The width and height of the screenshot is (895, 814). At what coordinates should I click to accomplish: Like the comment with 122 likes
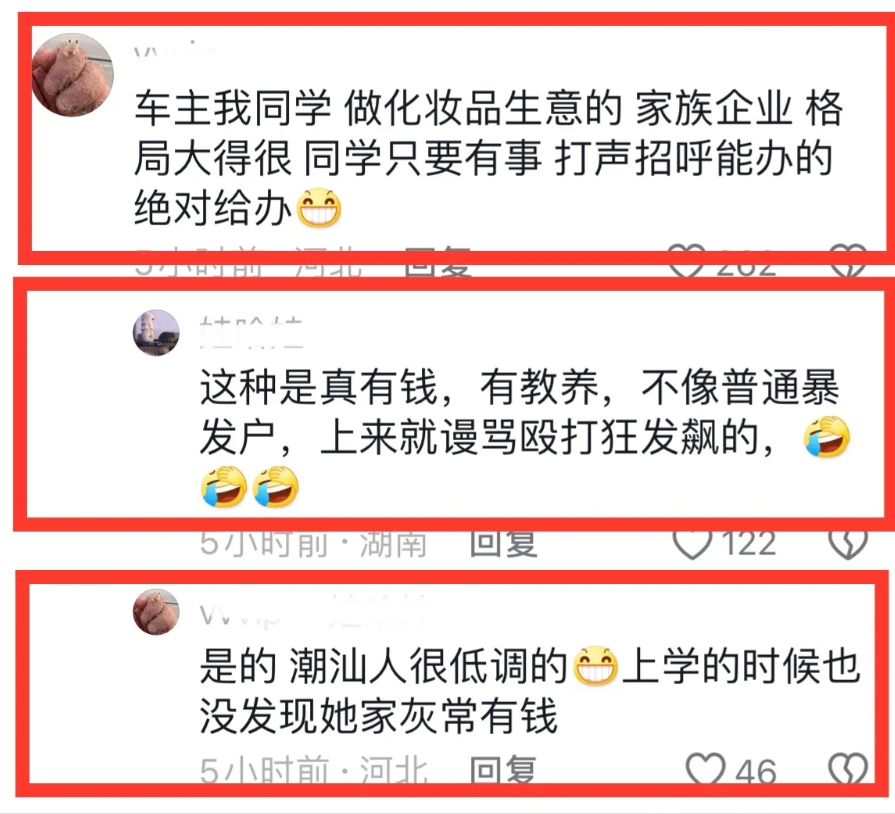tap(692, 543)
